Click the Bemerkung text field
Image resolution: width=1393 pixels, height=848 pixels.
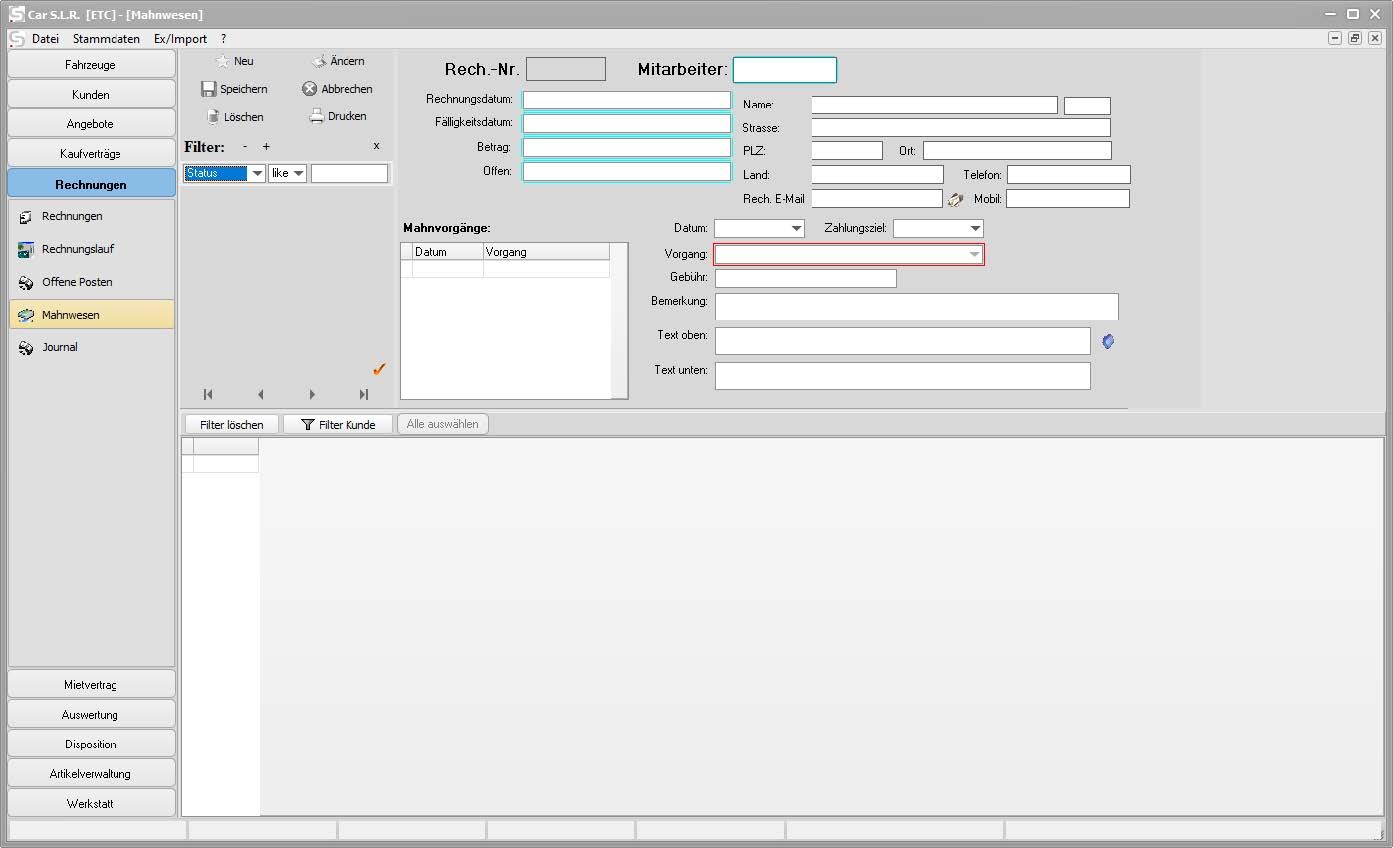[x=917, y=307]
